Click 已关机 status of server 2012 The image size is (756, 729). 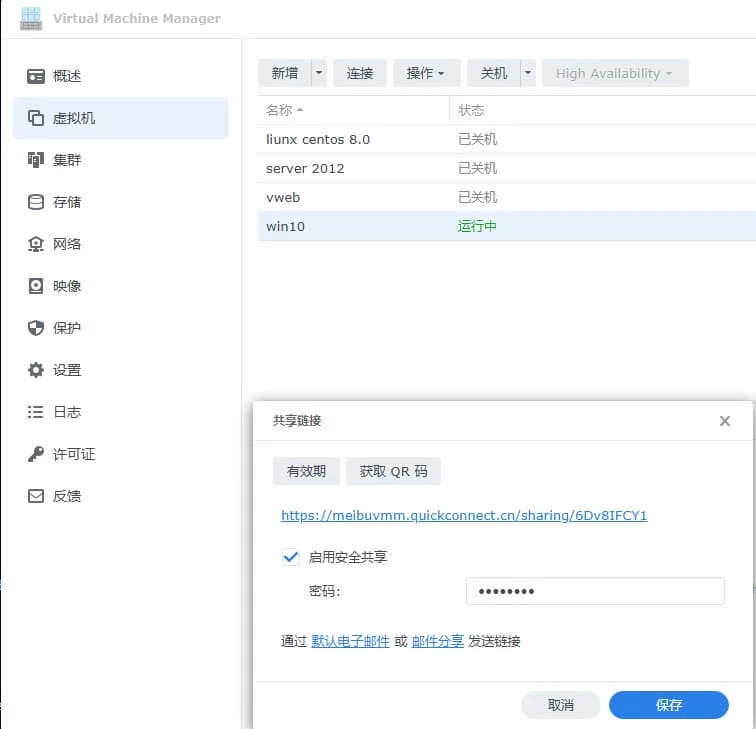click(x=477, y=168)
